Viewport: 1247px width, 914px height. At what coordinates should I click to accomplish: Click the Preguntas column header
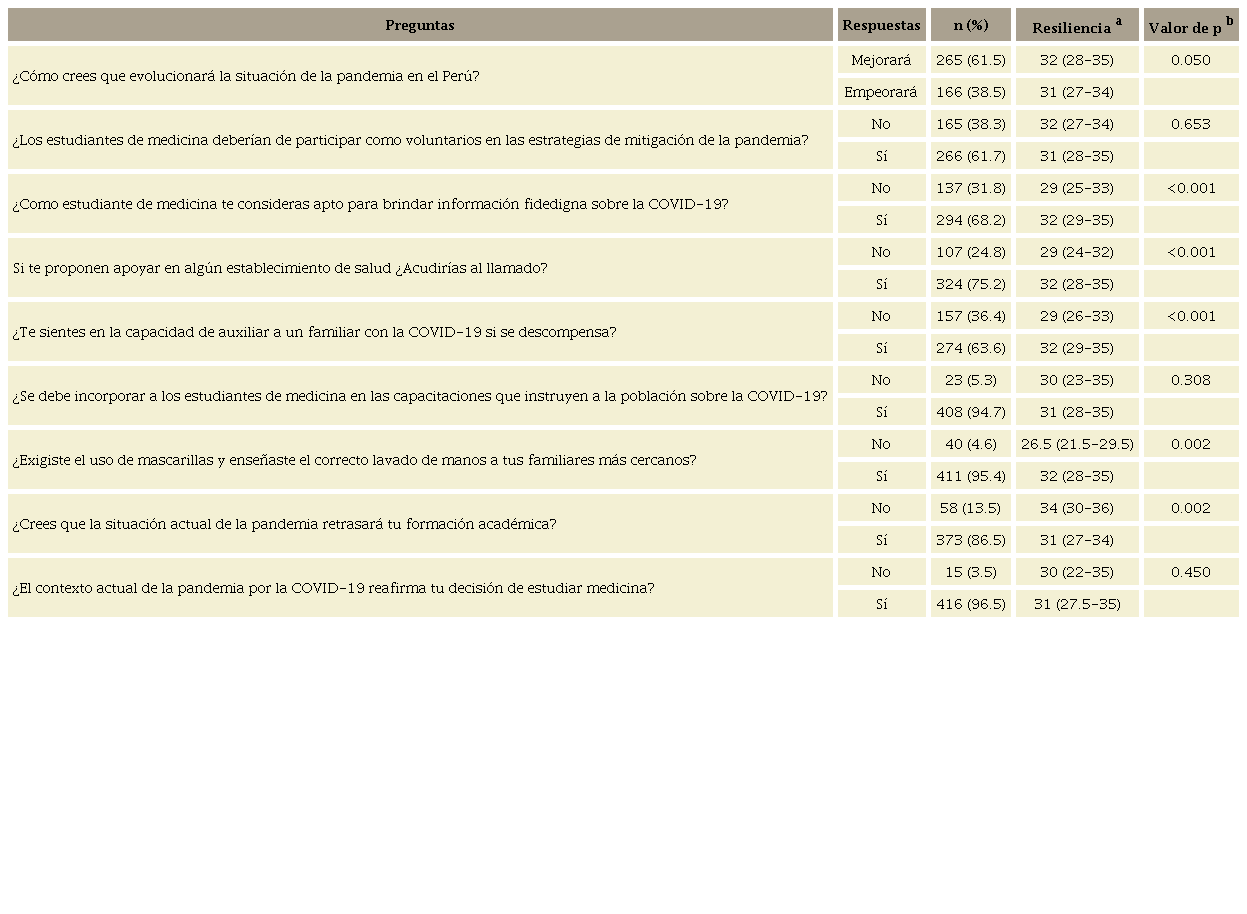[420, 25]
